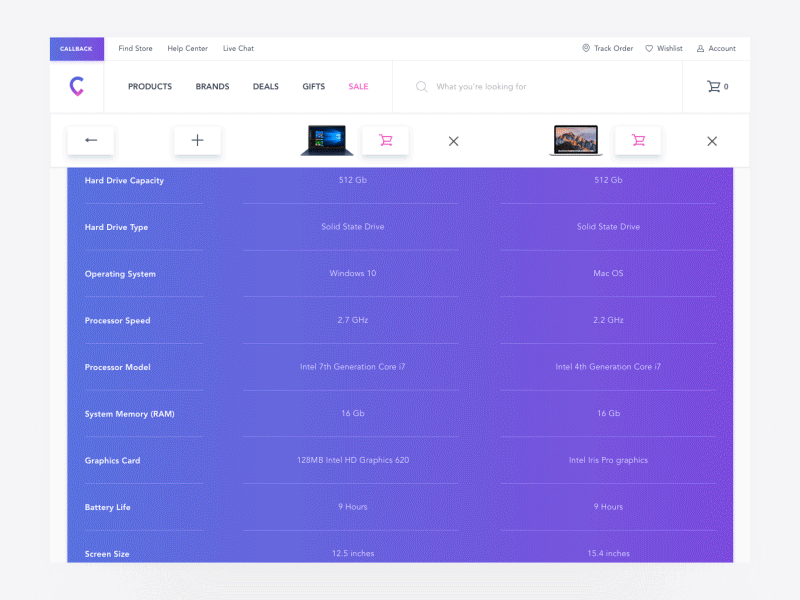Viewport: 800px width, 600px height.
Task: Add the Windows laptop to cart via pink cart icon
Action: tap(386, 141)
